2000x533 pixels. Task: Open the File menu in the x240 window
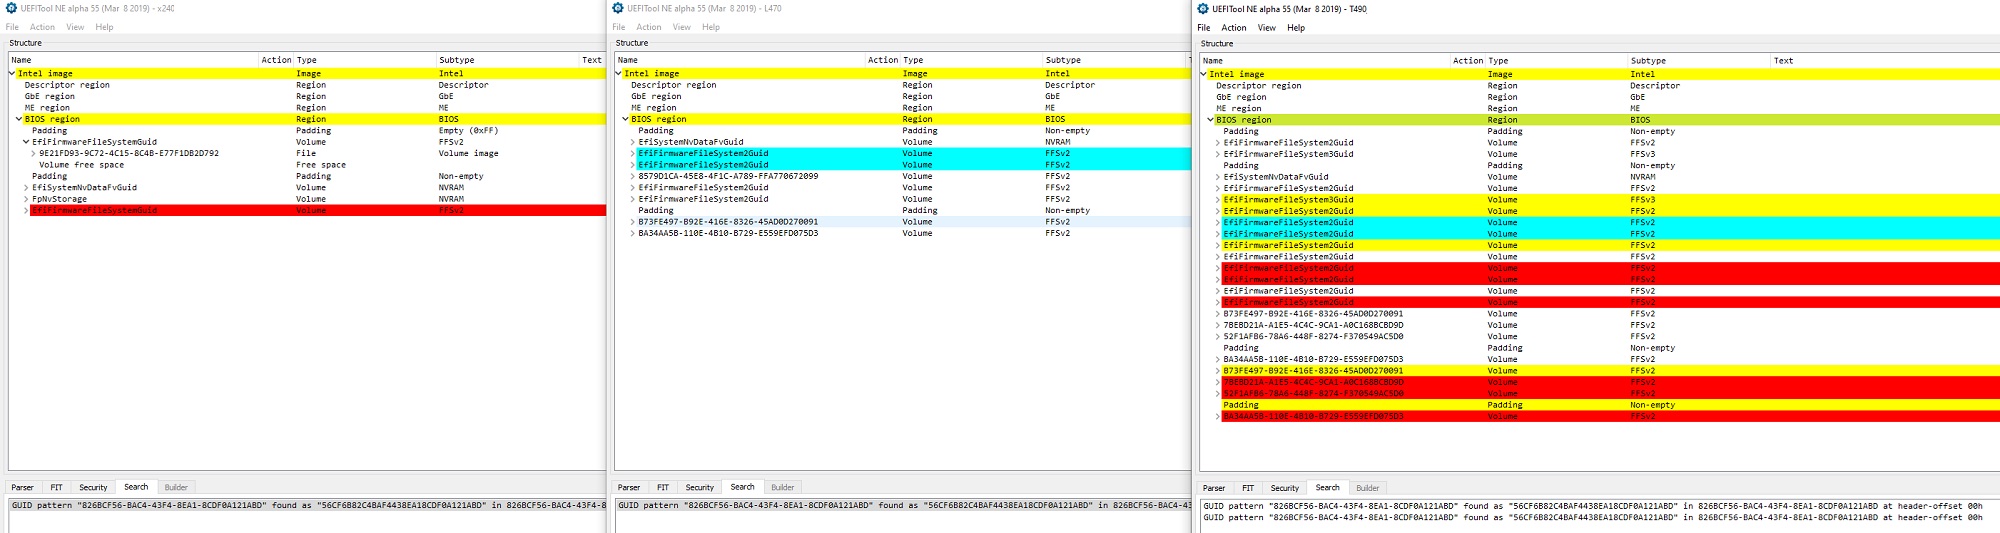click(x=12, y=27)
